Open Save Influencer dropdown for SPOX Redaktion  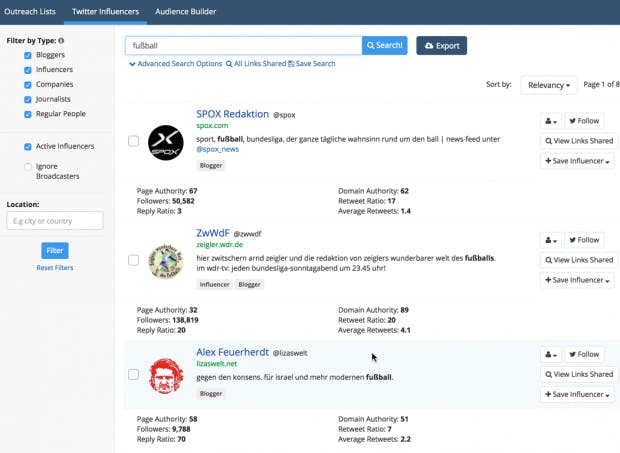click(x=577, y=161)
